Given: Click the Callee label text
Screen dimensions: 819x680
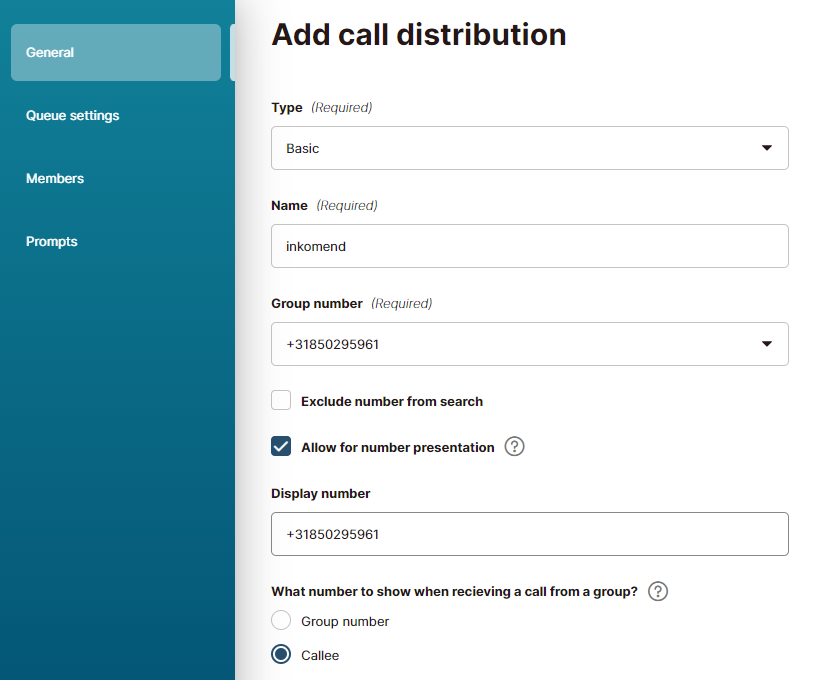Looking at the screenshot, I should (x=320, y=655).
